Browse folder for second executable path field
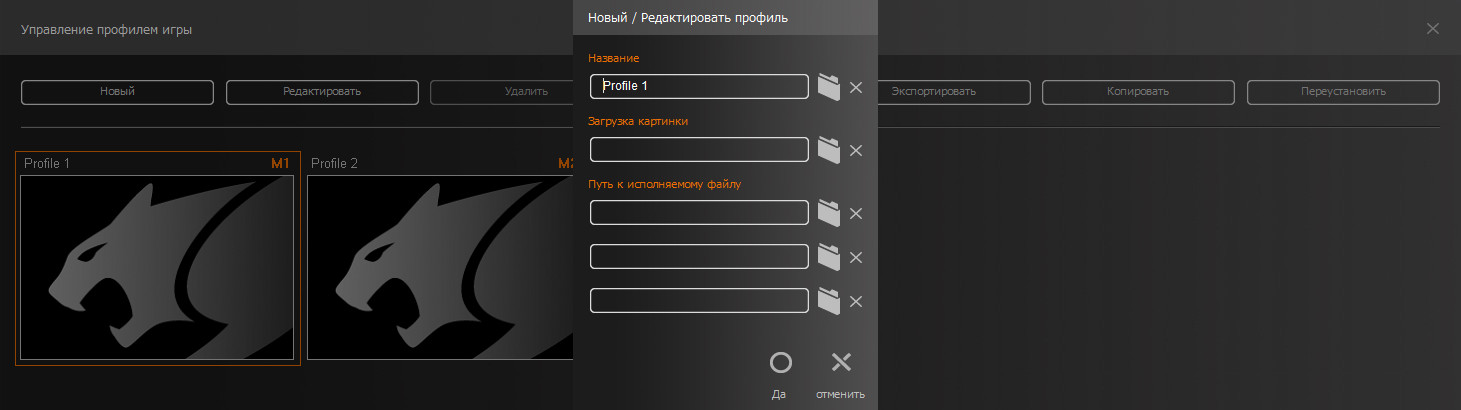The width and height of the screenshot is (1461, 410). (828, 257)
